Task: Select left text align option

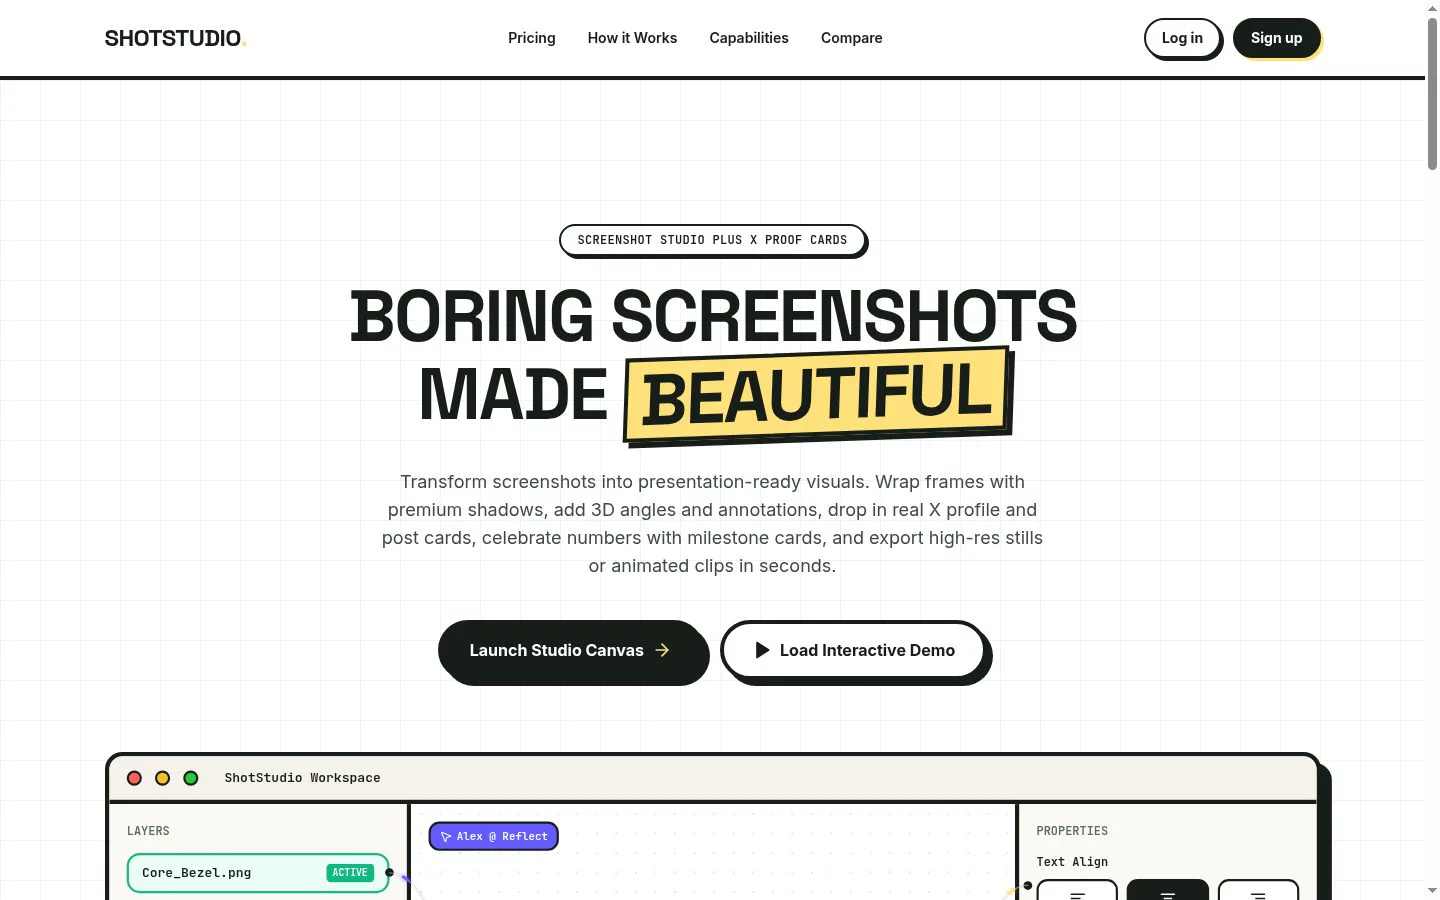Action: coord(1077,890)
